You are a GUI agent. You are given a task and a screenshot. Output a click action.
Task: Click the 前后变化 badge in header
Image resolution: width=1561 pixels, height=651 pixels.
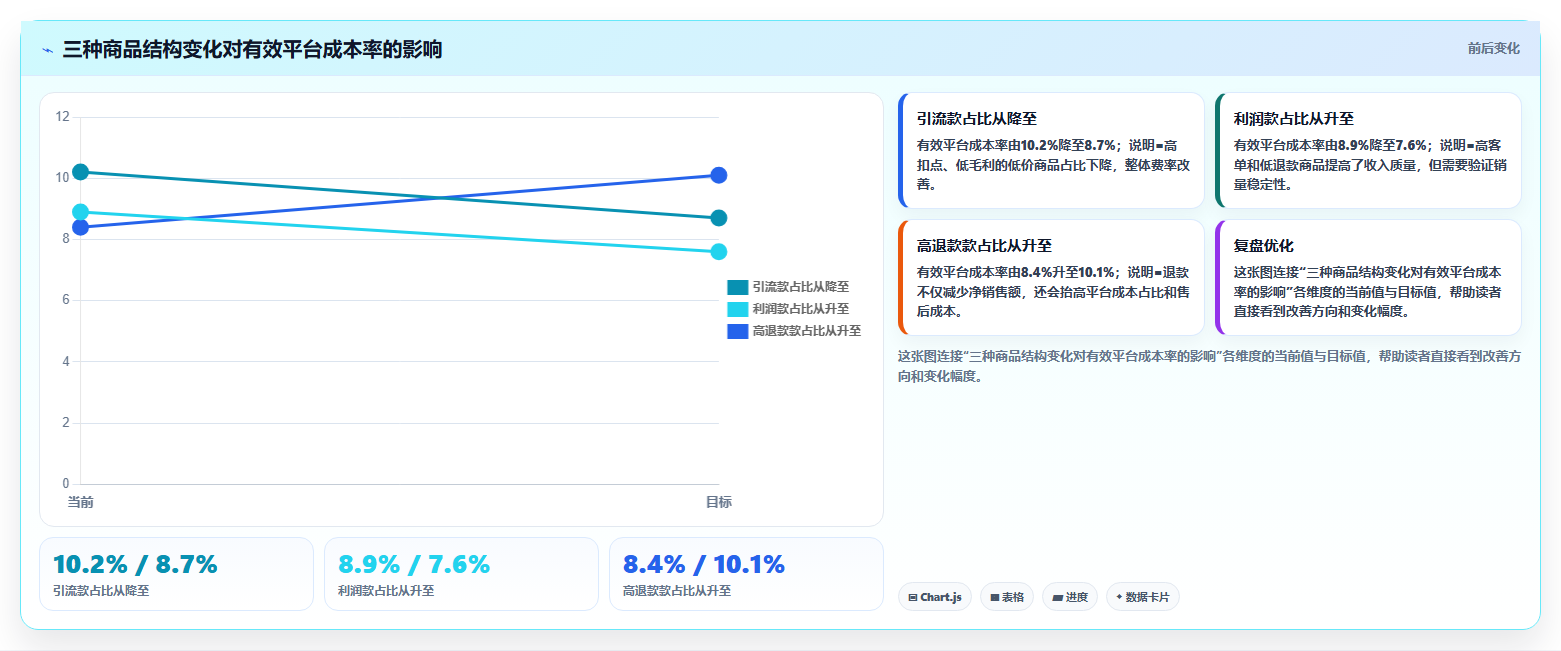[1493, 49]
